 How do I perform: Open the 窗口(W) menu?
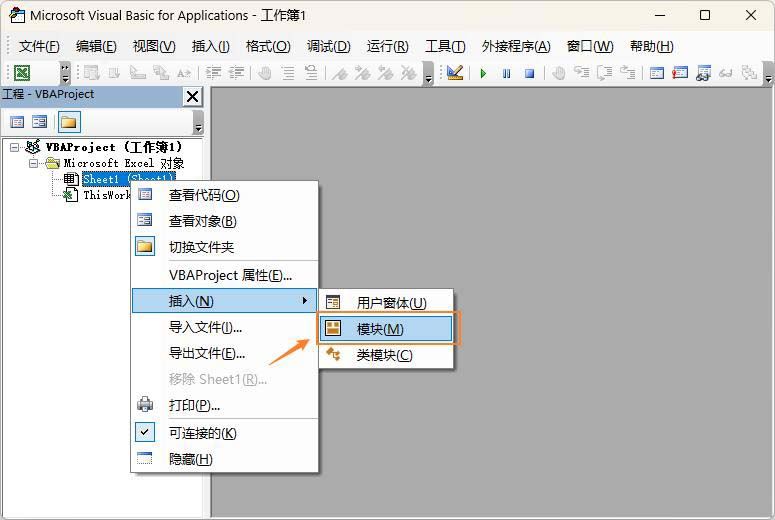click(590, 46)
